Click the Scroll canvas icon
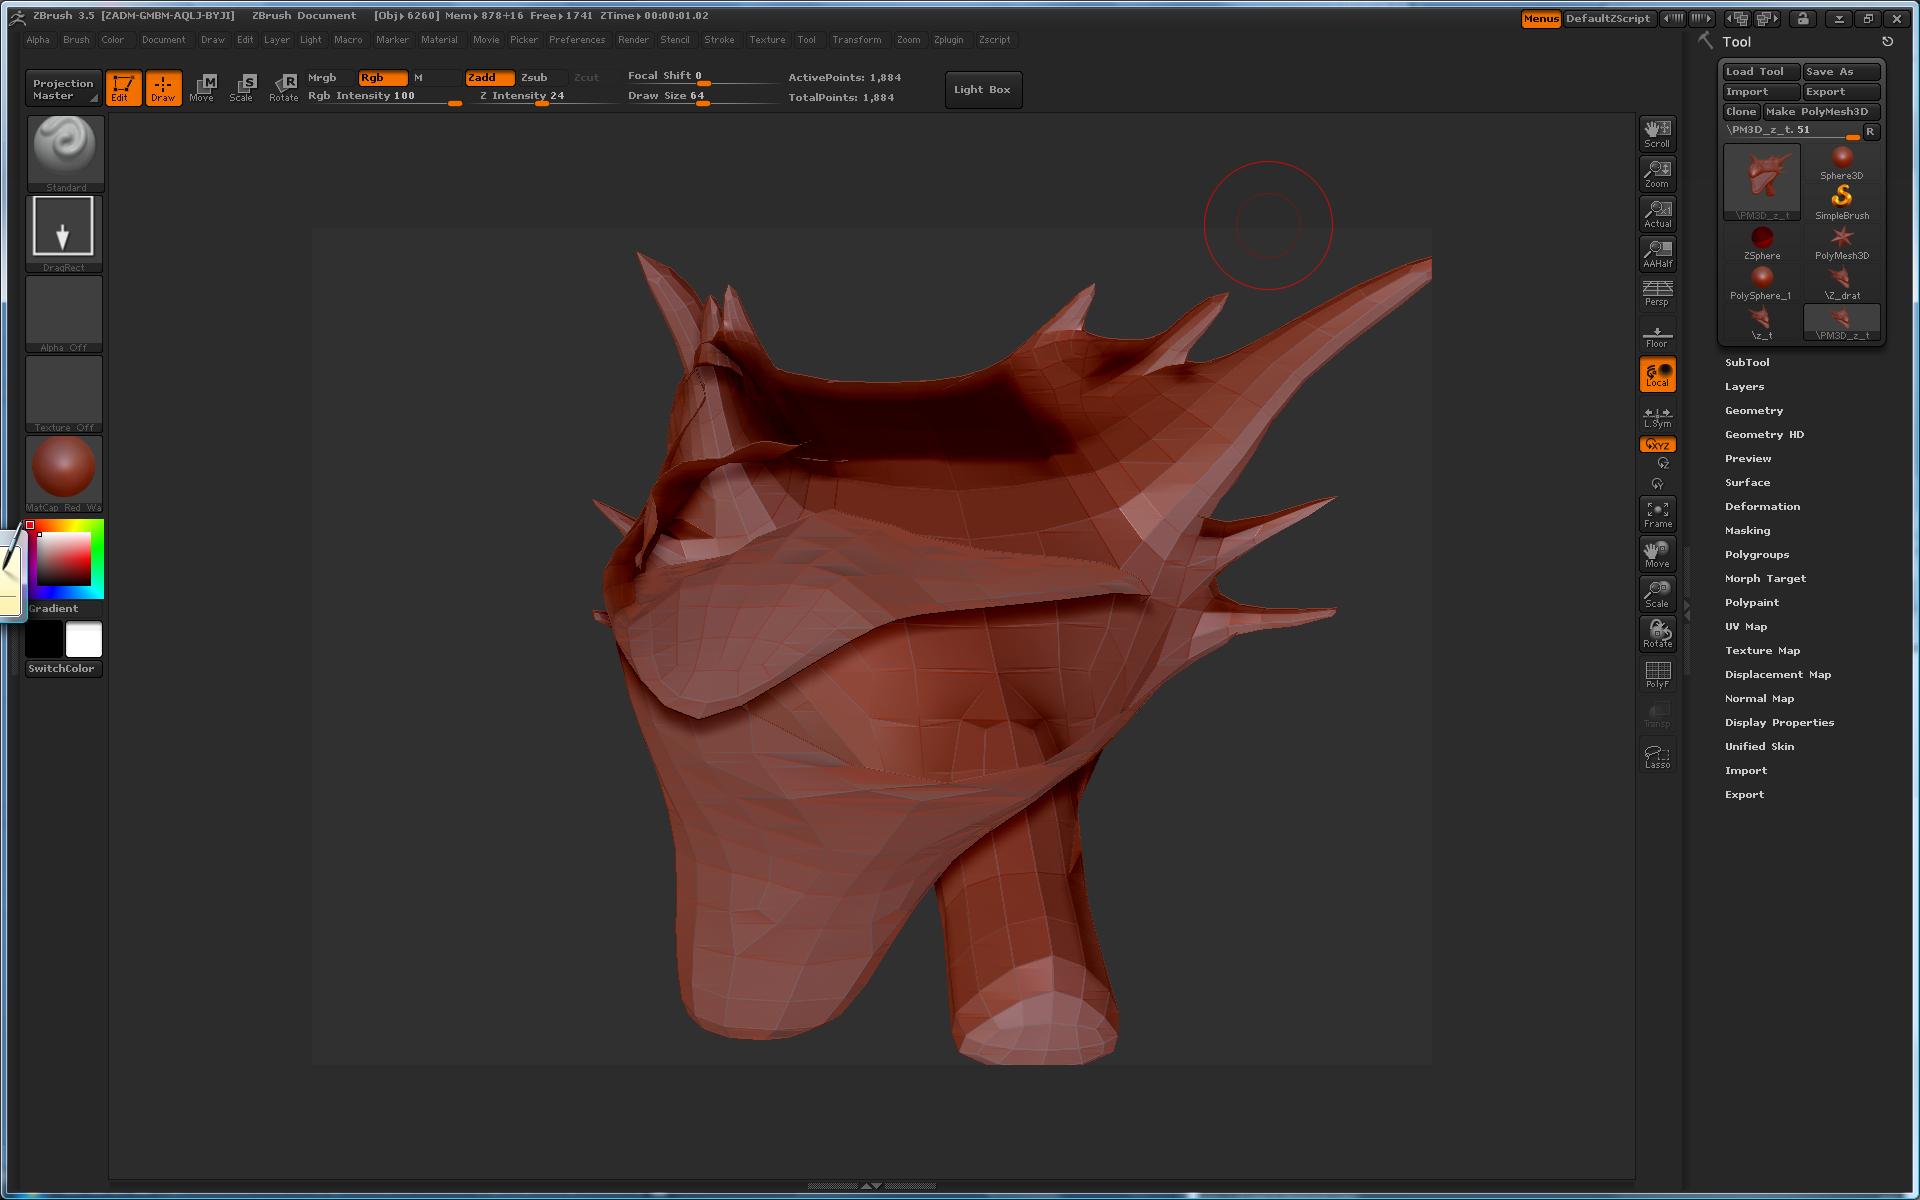The image size is (1920, 1200). (x=1657, y=132)
